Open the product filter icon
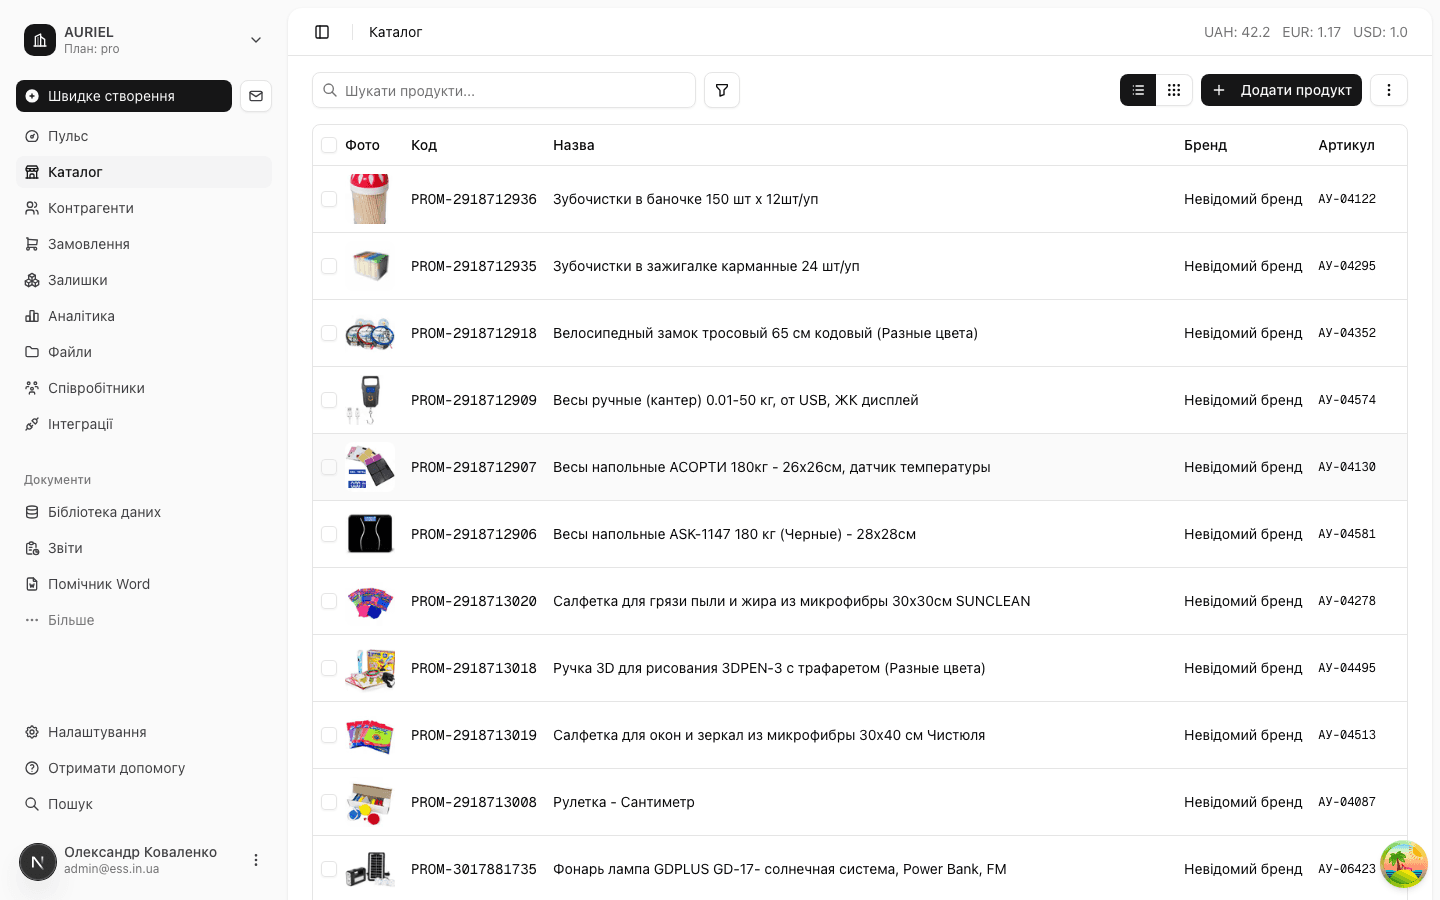 click(x=722, y=90)
